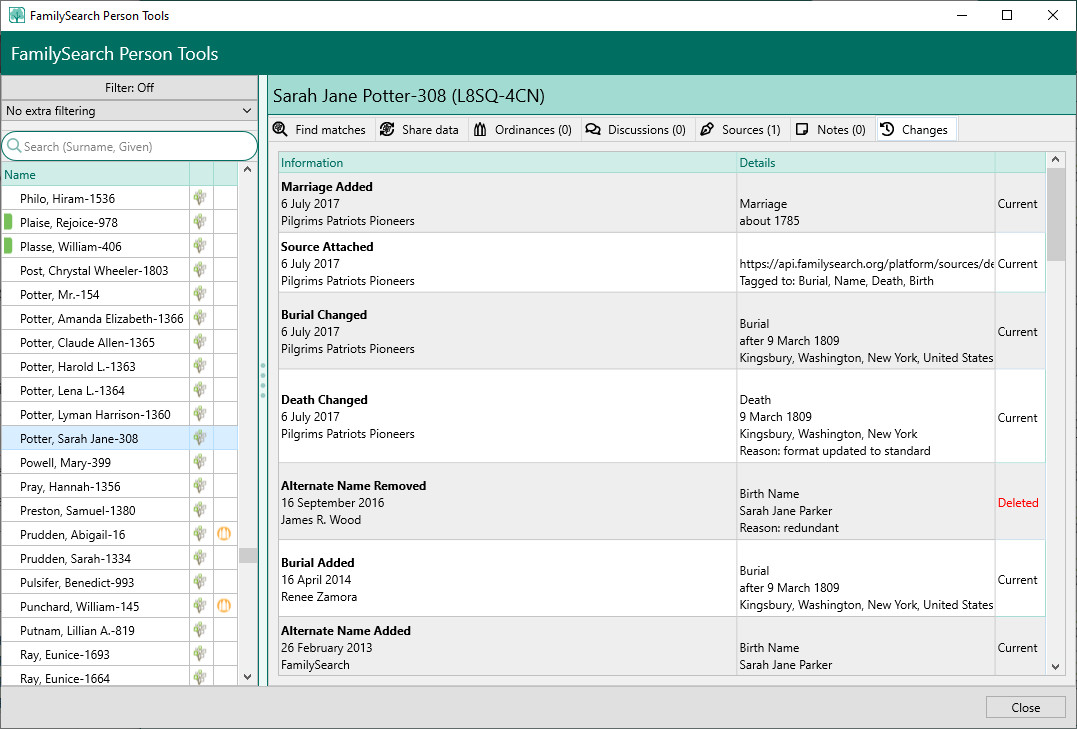Click FamilySearch tree icon next to Plaise, Rejoice-978
This screenshot has width=1077, height=729.
coord(201,222)
